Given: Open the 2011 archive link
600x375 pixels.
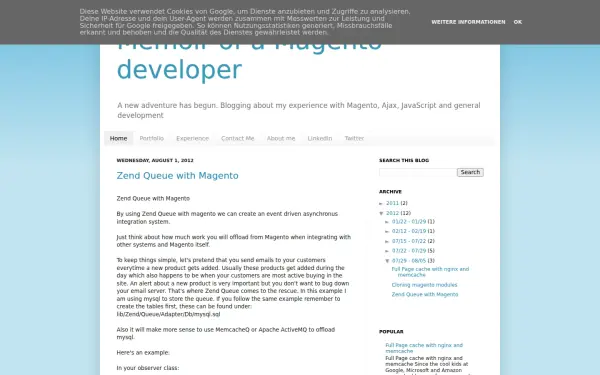Looking at the screenshot, I should tap(392, 203).
